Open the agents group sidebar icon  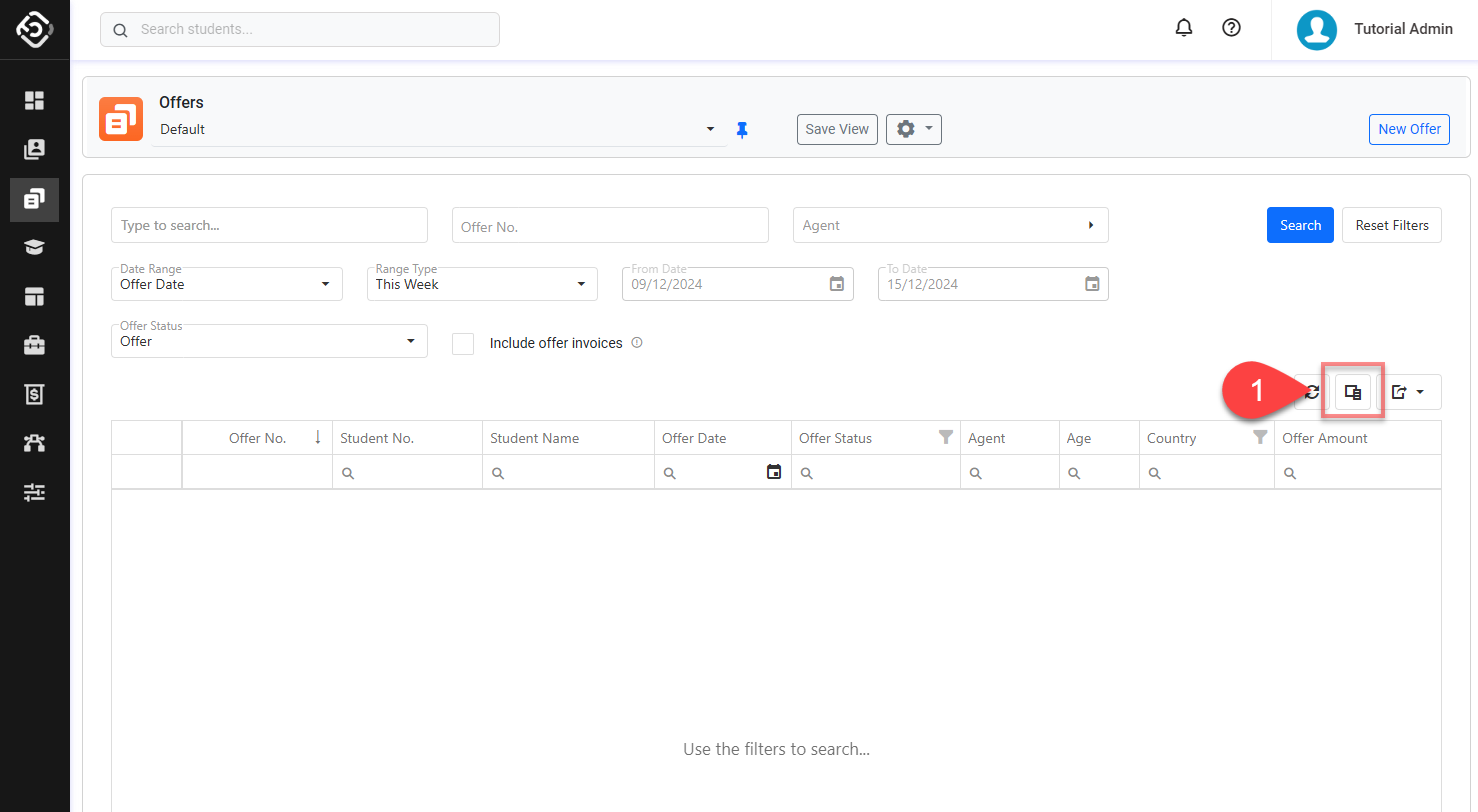(35, 443)
